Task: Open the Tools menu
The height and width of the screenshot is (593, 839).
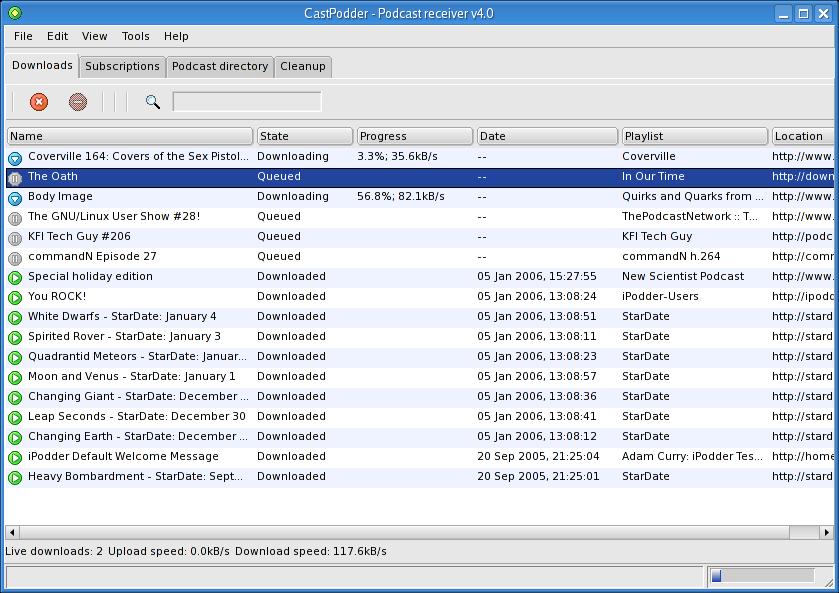Action: (x=135, y=36)
